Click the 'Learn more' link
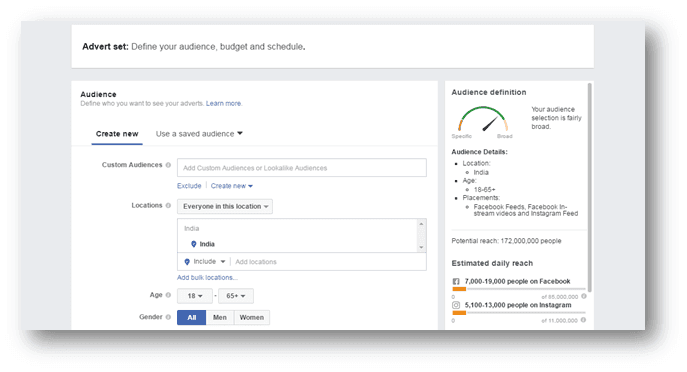This screenshot has width=687, height=372. click(x=223, y=103)
